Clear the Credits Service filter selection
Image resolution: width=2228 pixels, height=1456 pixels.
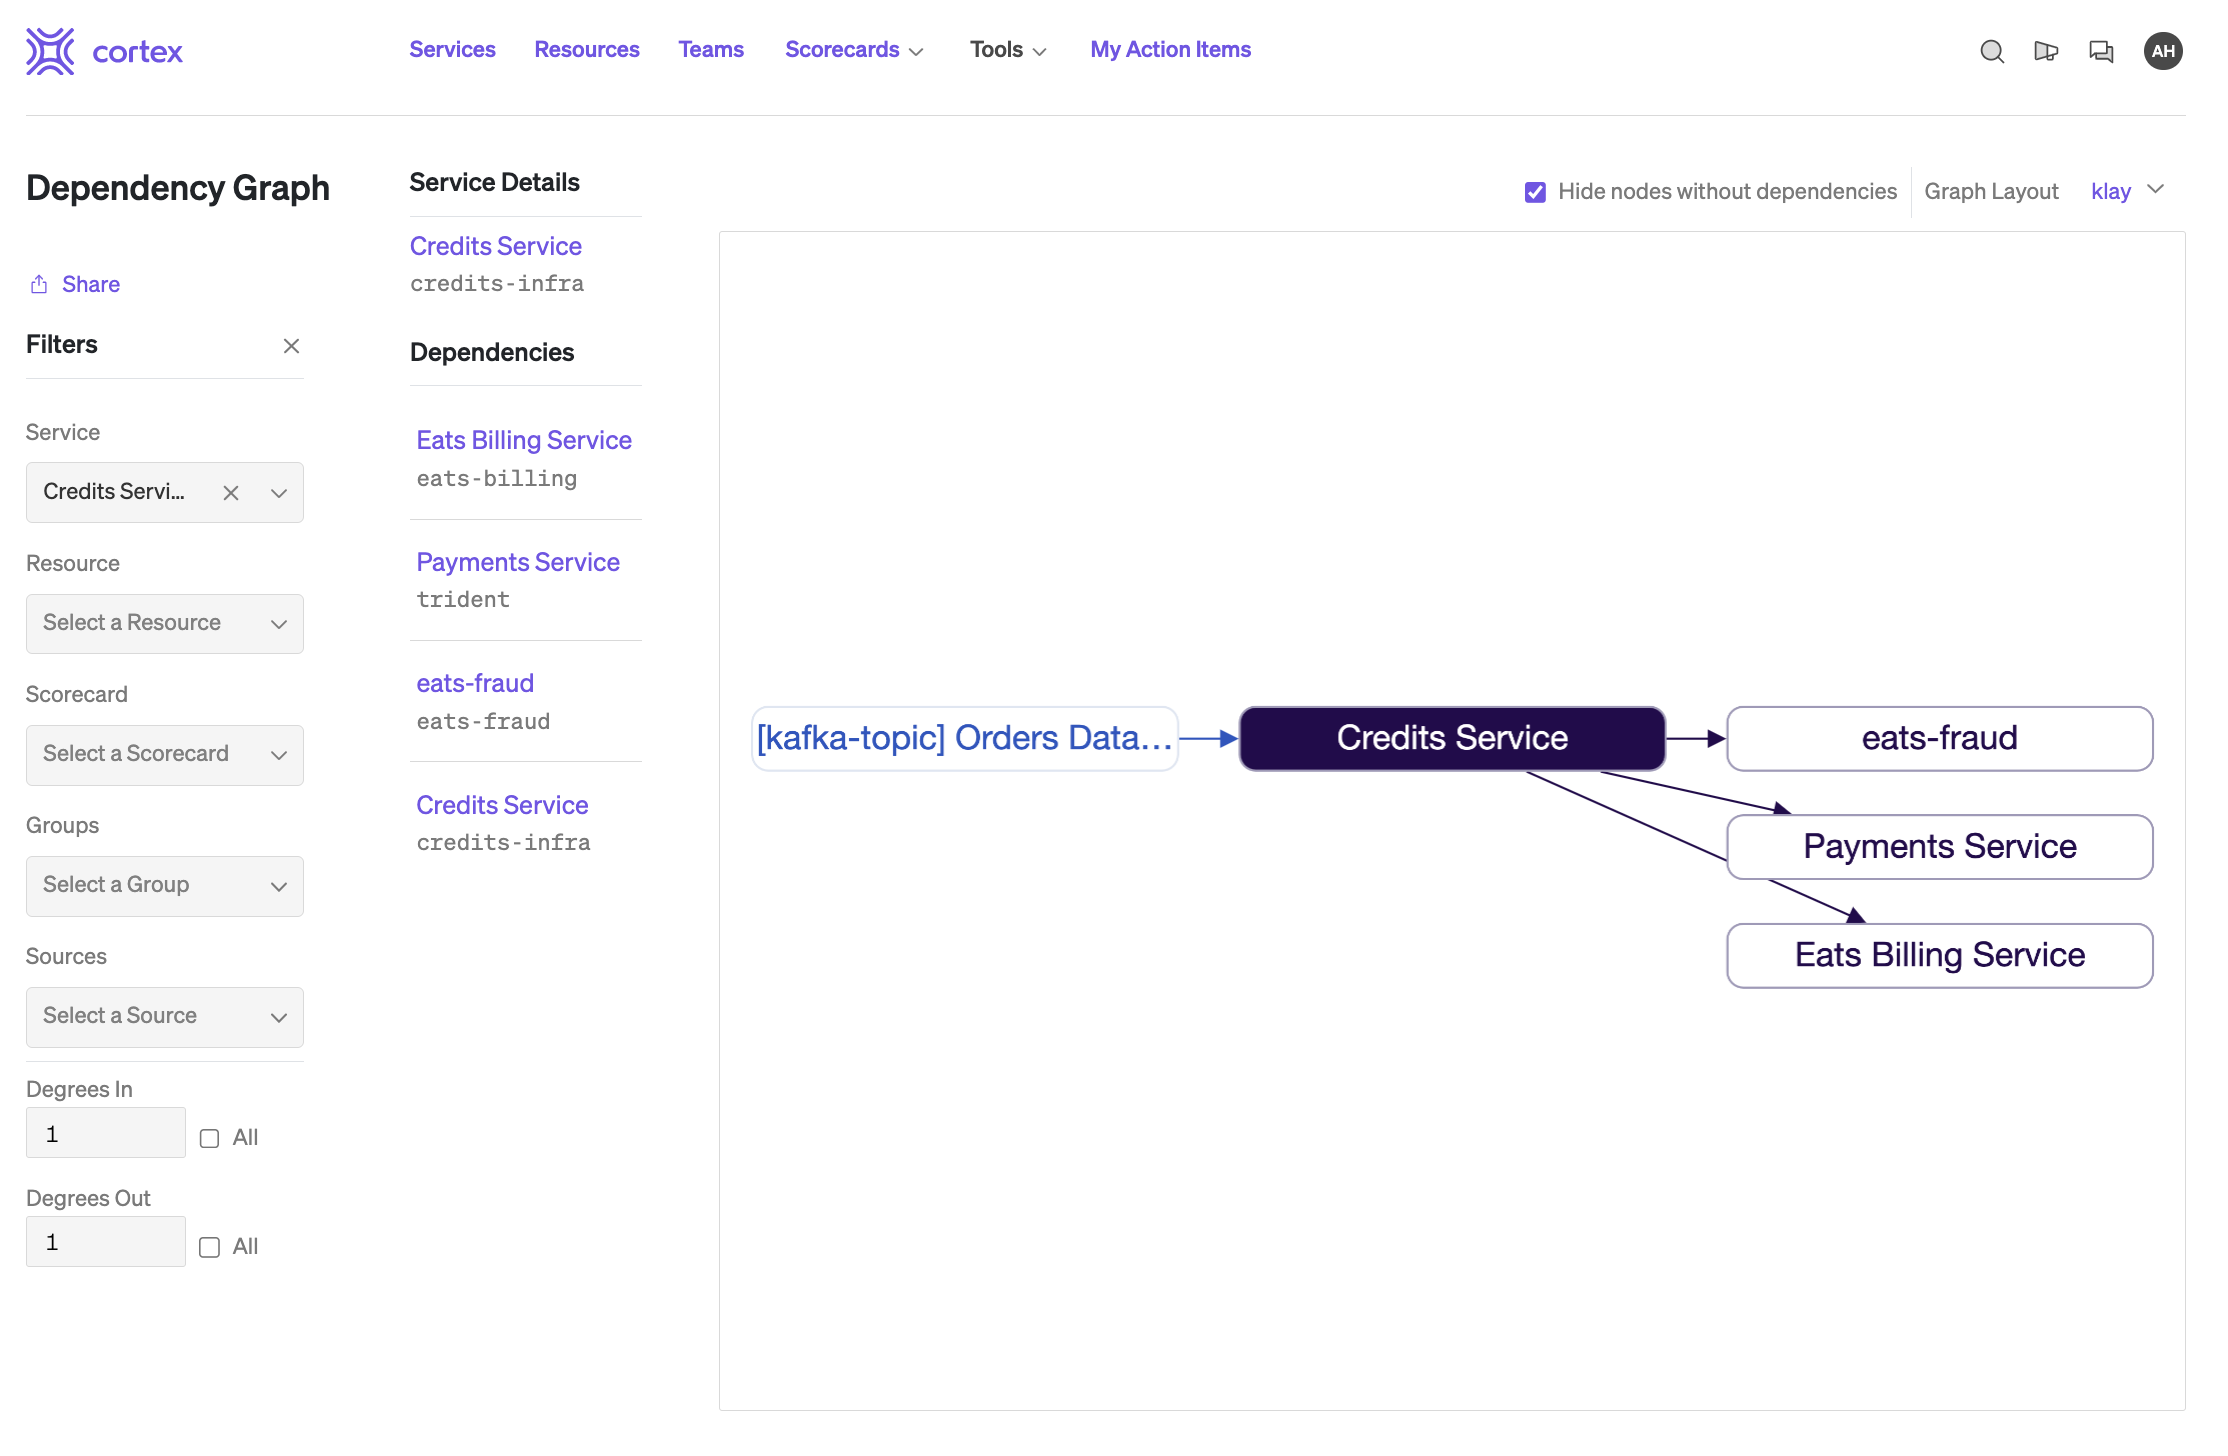pyautogui.click(x=231, y=492)
